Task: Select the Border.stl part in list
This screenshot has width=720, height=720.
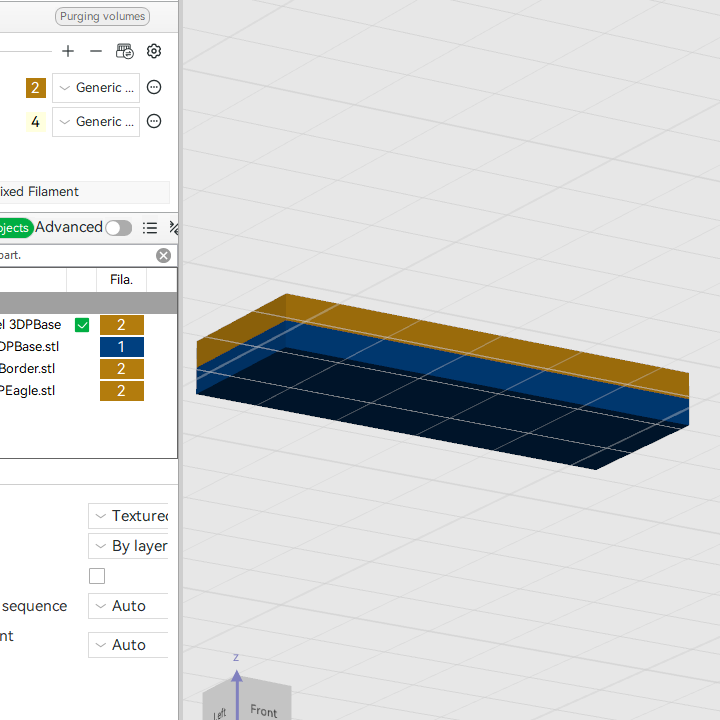Action: [x=28, y=369]
